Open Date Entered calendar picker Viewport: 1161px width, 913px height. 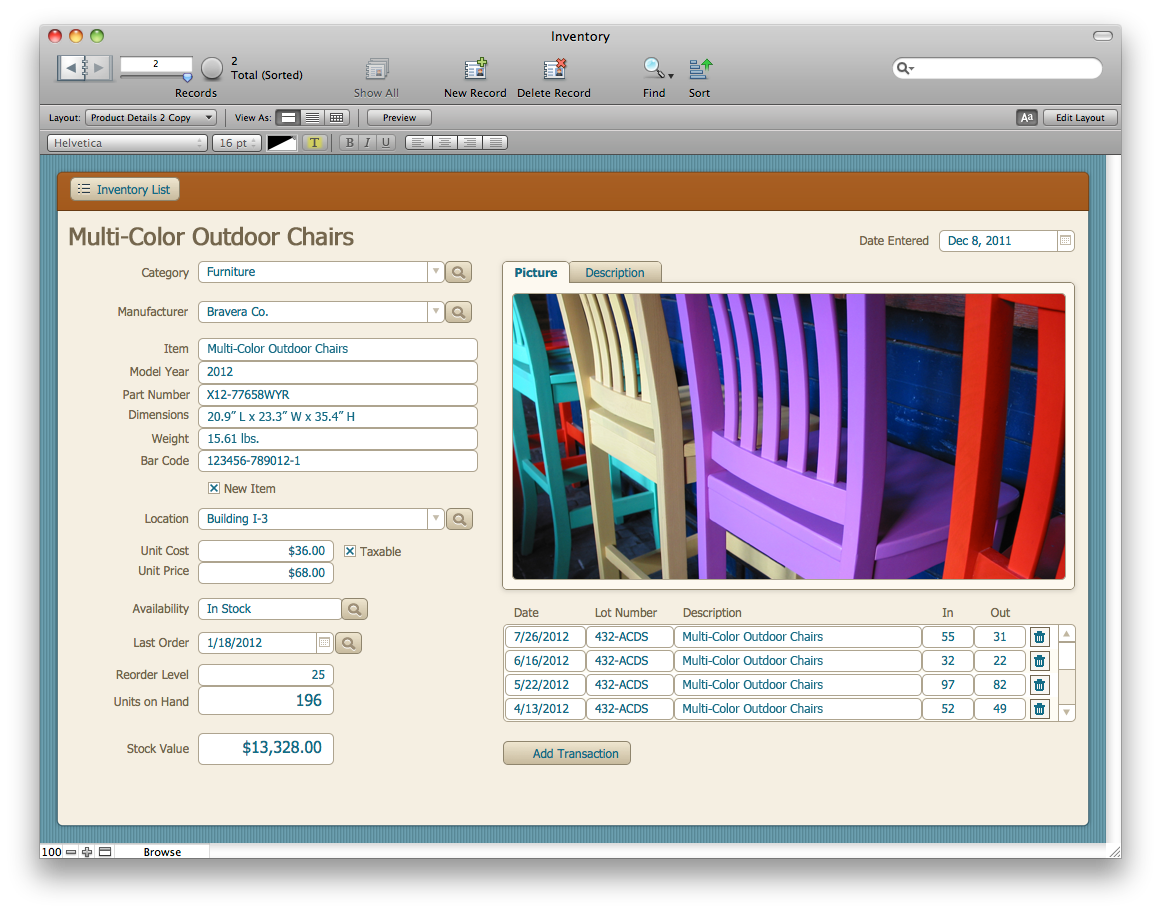[1065, 241]
